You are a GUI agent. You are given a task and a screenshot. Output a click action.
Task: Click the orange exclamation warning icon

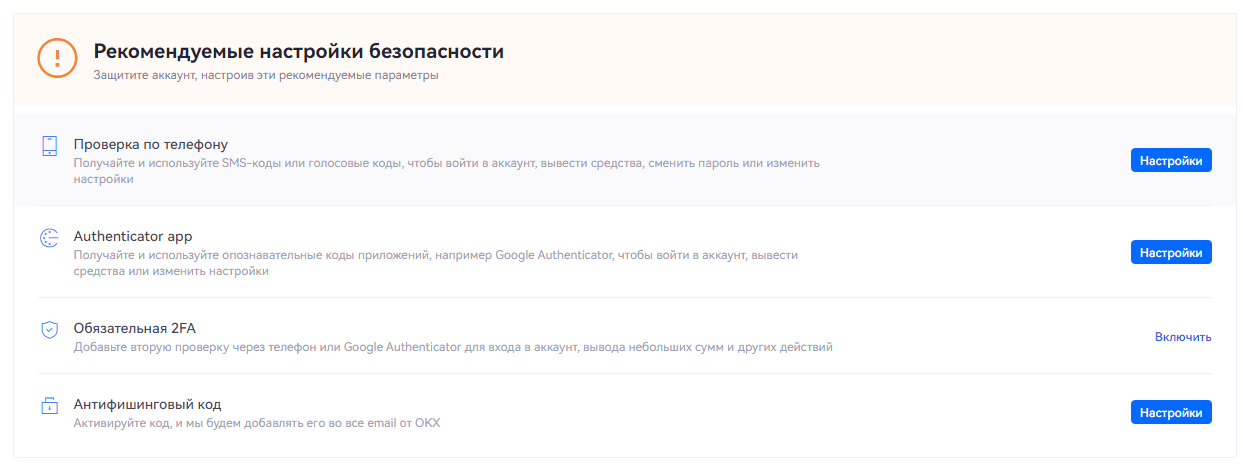pyautogui.click(x=57, y=57)
